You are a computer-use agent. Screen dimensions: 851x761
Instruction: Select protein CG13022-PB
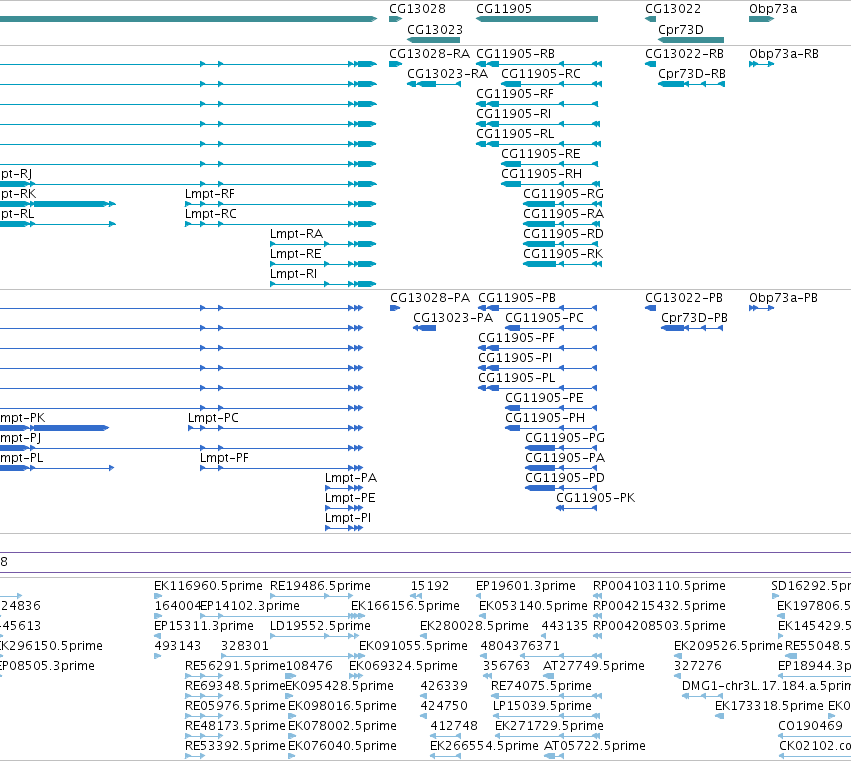coord(684,298)
